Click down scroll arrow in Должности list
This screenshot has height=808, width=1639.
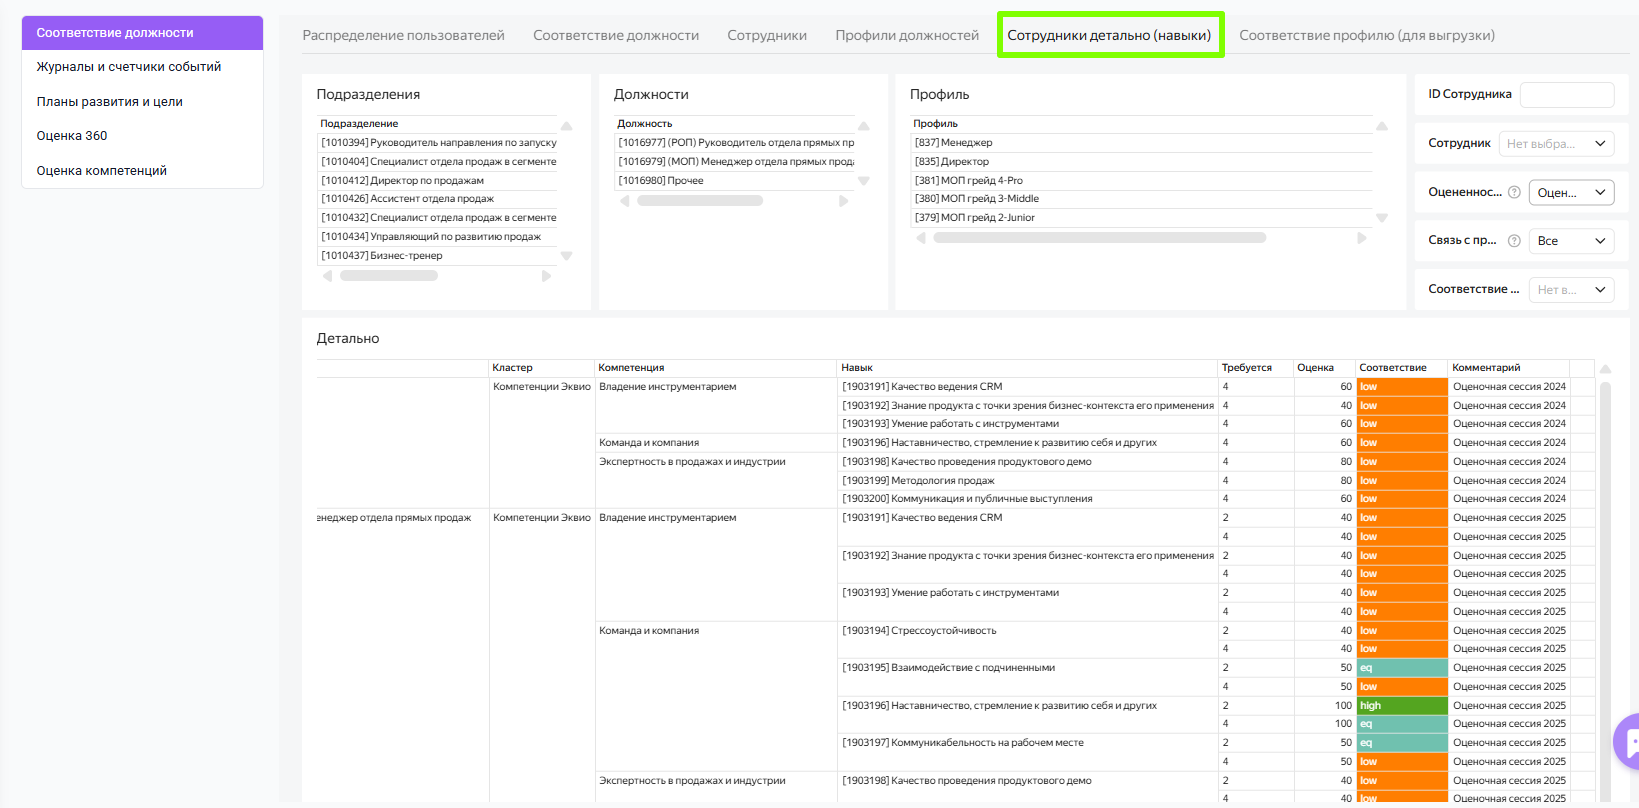tap(864, 181)
